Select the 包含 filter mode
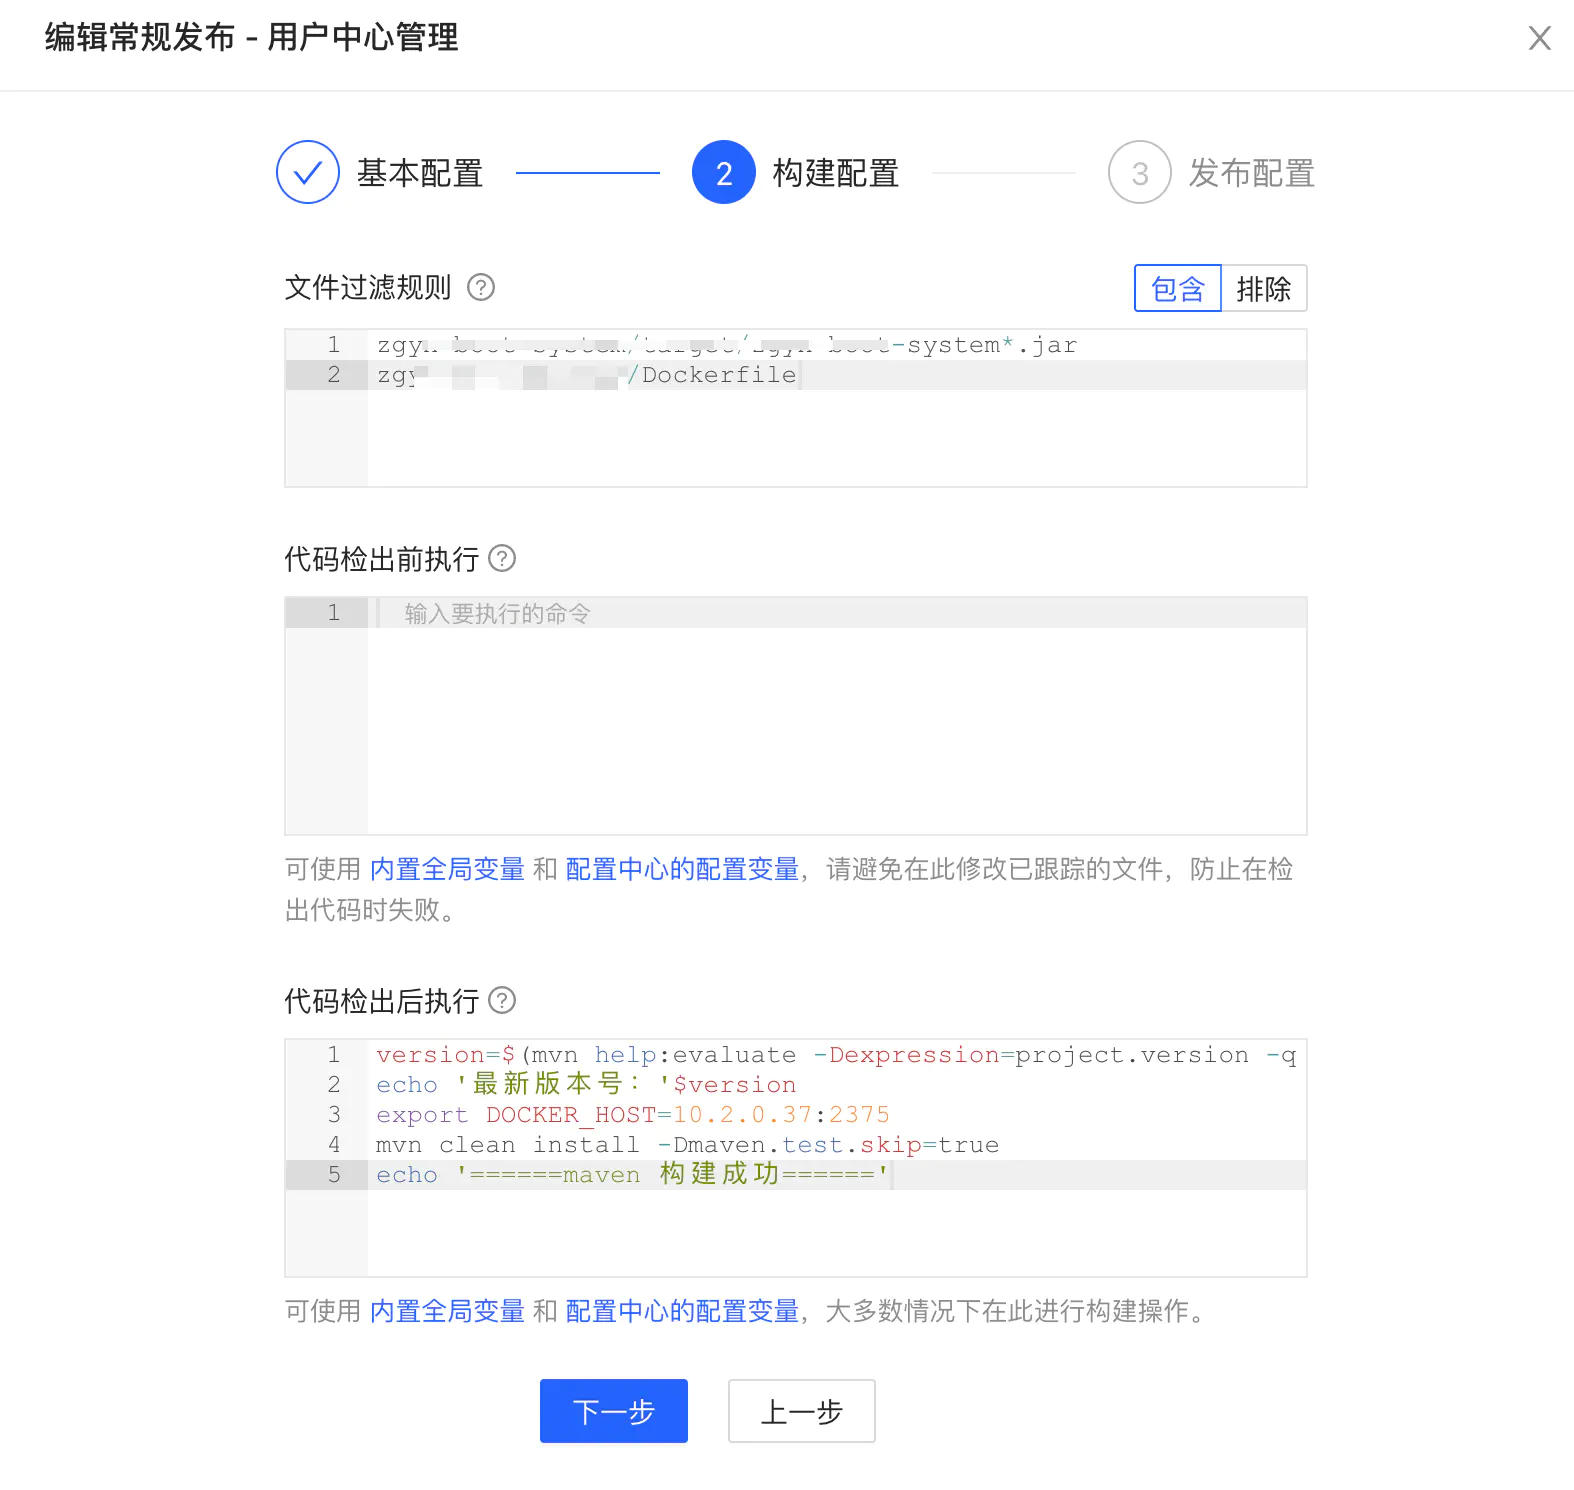The height and width of the screenshot is (1490, 1574). (x=1178, y=288)
